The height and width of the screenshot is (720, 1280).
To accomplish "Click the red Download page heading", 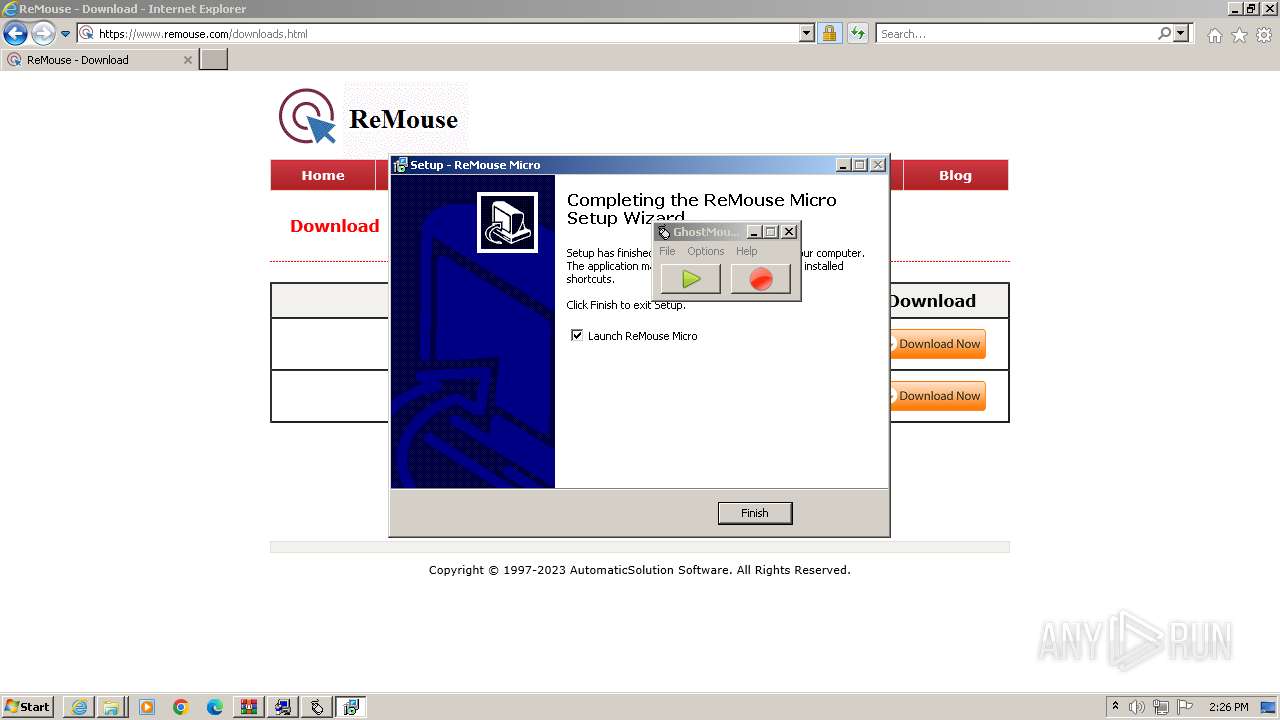I will [x=334, y=226].
